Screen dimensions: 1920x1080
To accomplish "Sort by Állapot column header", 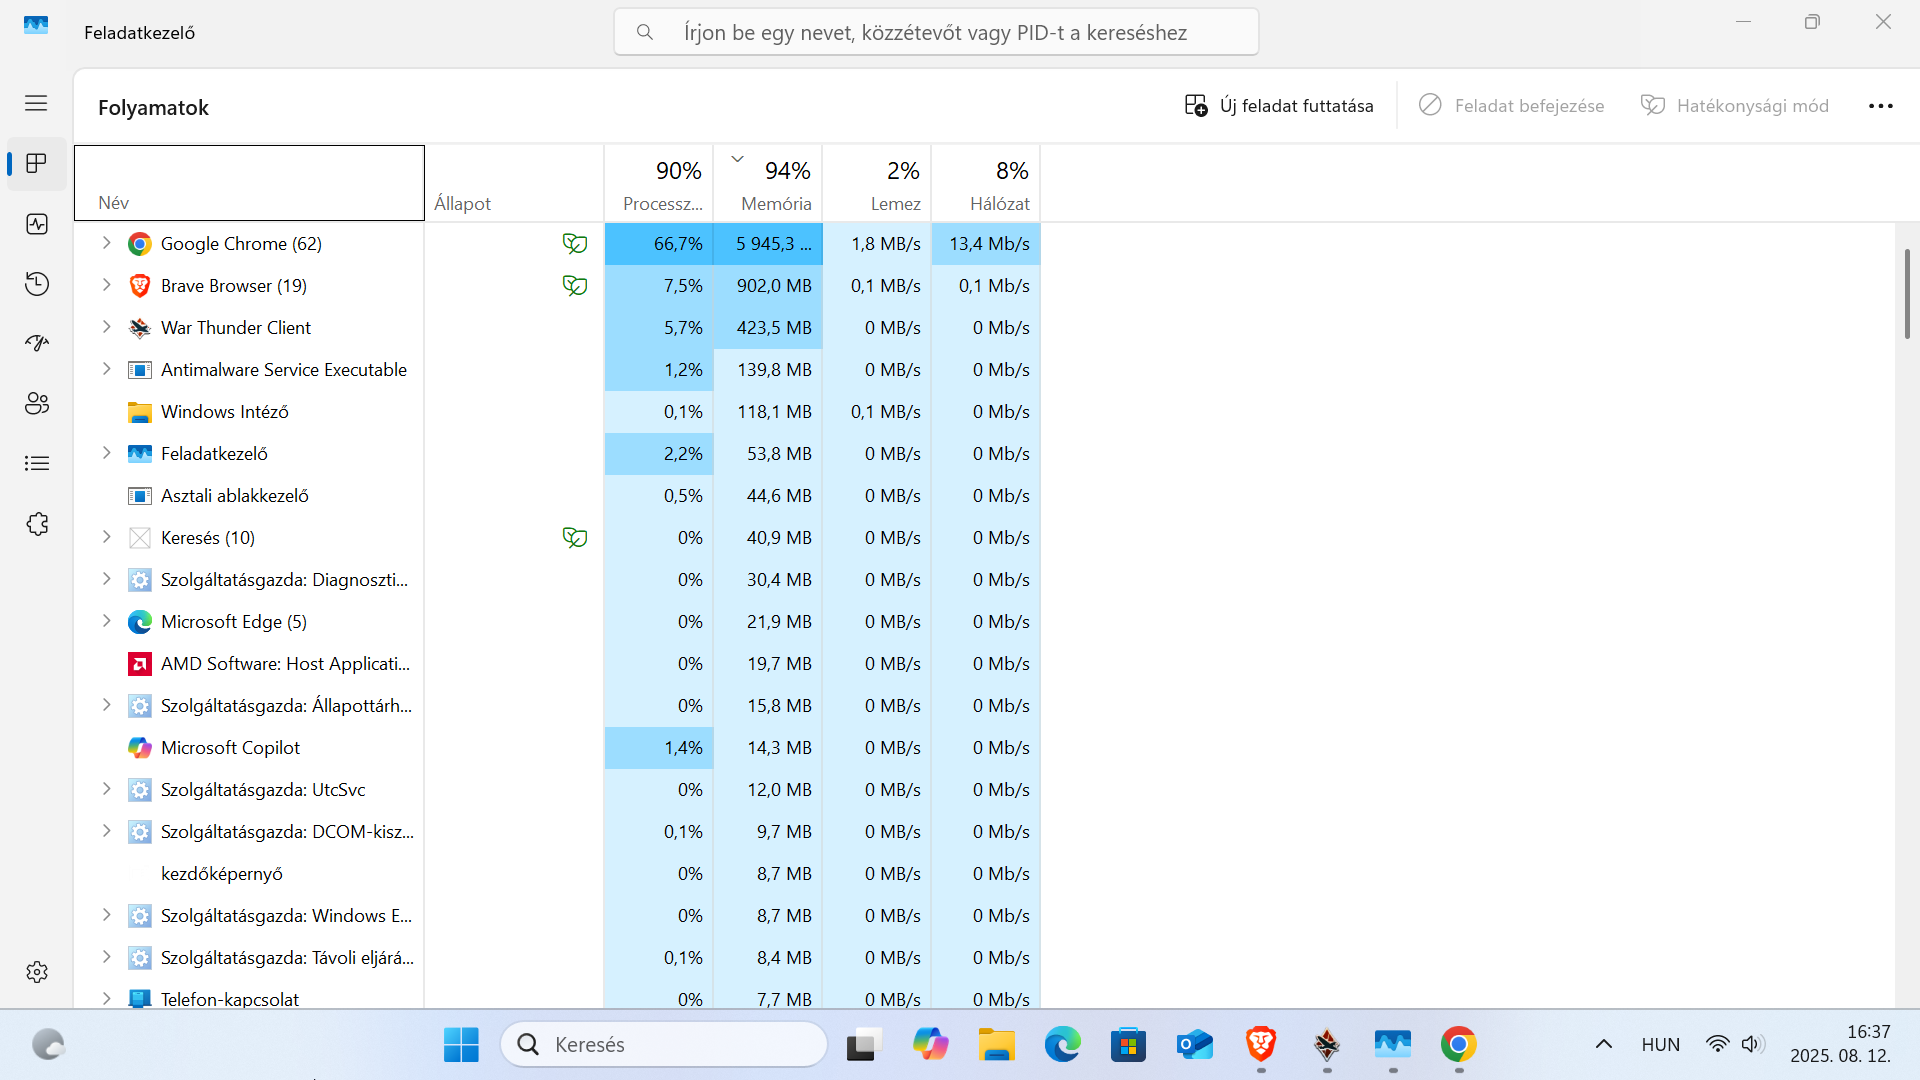I will point(514,183).
